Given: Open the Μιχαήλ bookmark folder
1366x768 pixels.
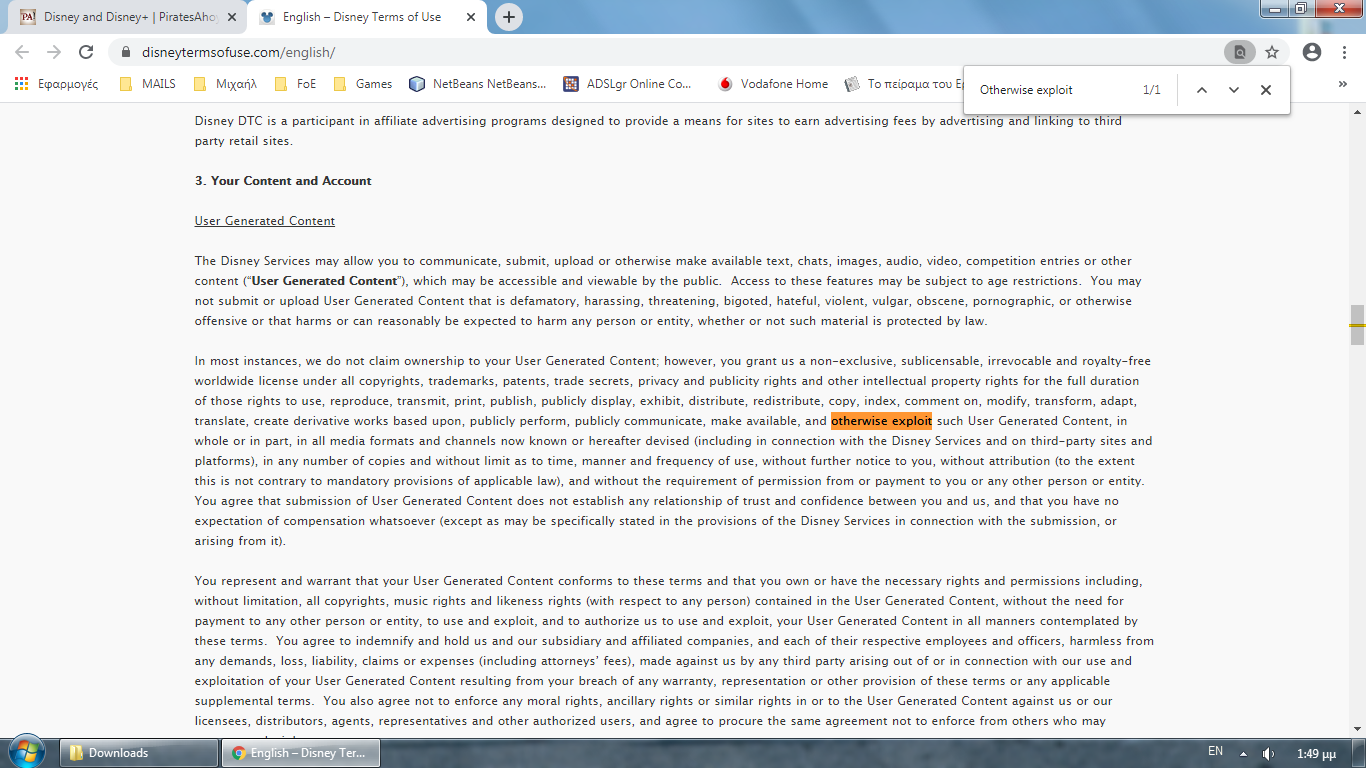Looking at the screenshot, I should click(225, 84).
